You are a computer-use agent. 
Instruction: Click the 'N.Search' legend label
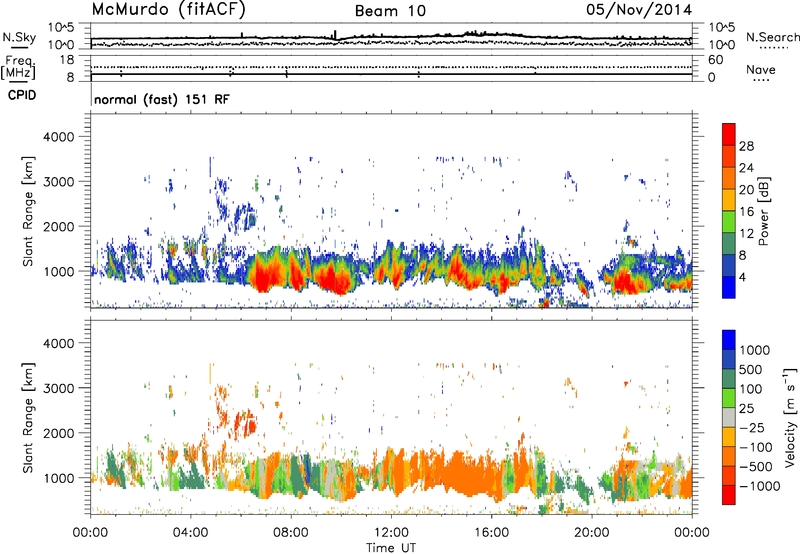(x=772, y=37)
